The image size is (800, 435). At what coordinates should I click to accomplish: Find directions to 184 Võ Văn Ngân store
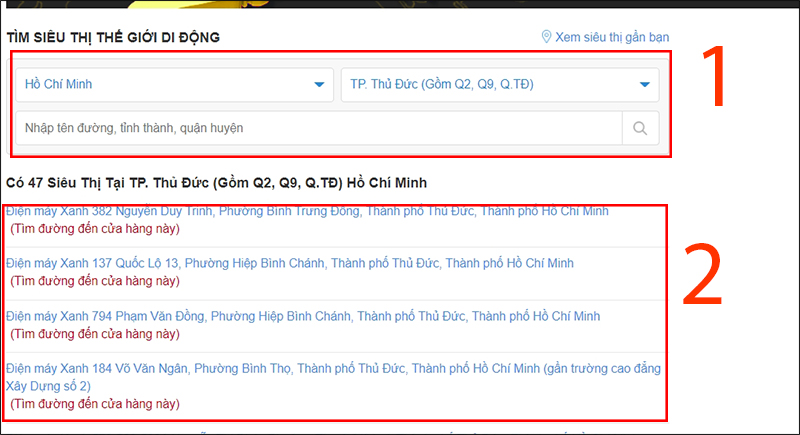[x=95, y=404]
